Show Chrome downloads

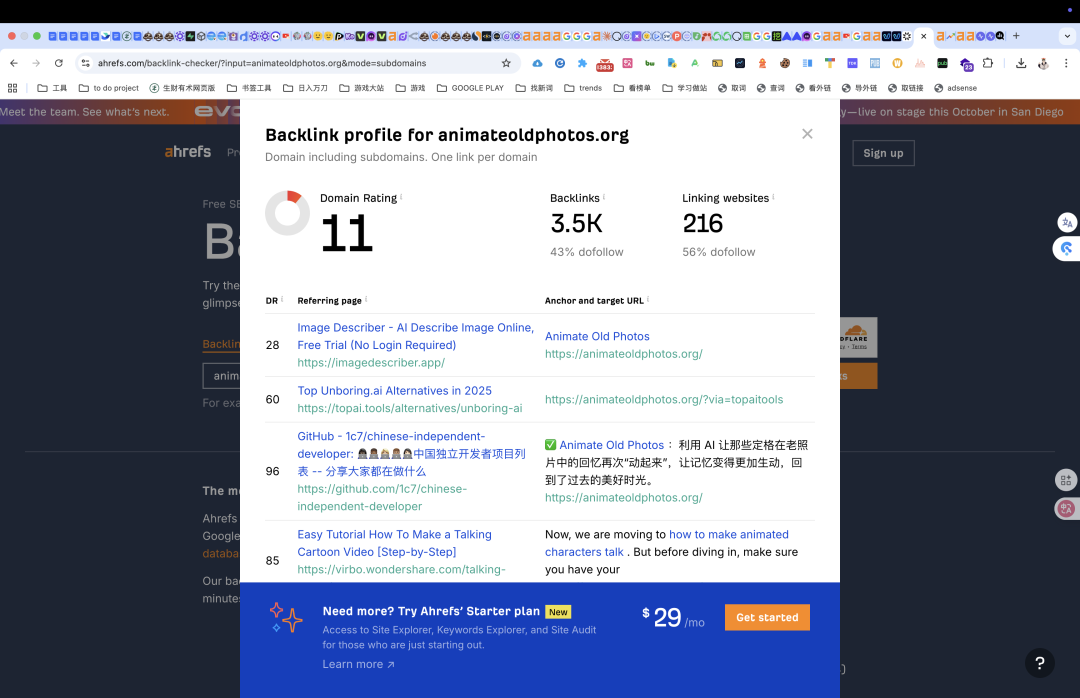coord(1021,63)
